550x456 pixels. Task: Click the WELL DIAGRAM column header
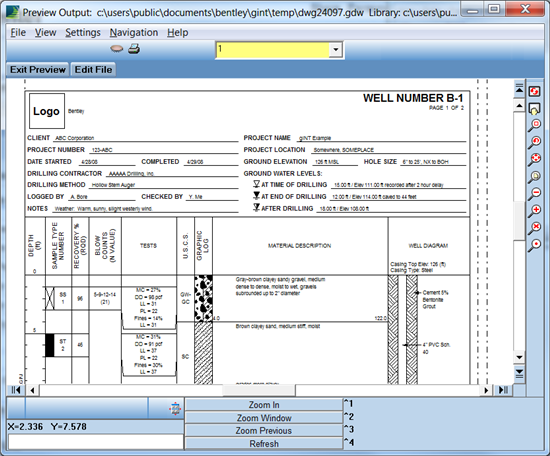pyautogui.click(x=428, y=246)
